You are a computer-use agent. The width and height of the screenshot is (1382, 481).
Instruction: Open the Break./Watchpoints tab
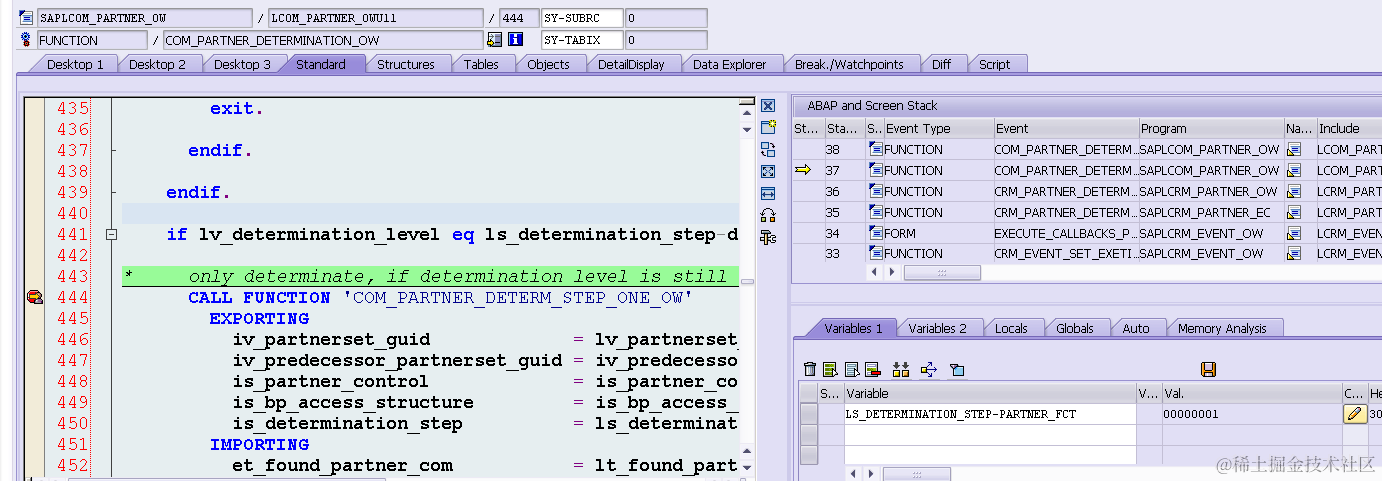point(849,64)
